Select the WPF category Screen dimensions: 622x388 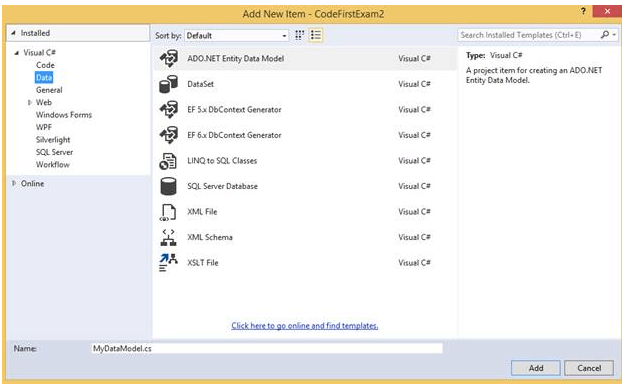(x=44, y=127)
